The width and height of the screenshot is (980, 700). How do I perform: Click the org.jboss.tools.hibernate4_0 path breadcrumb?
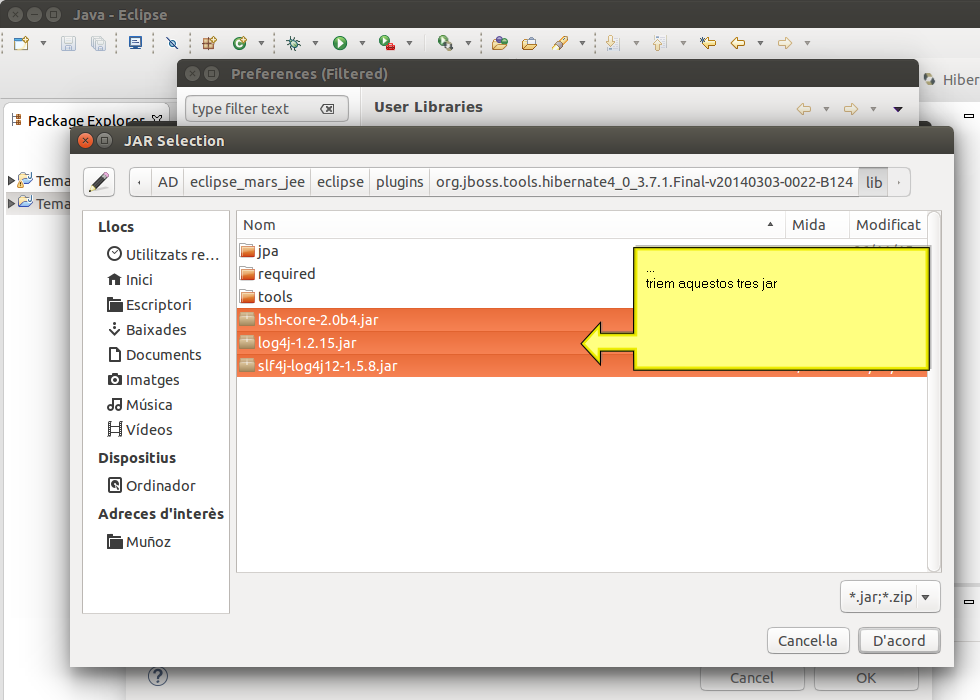[x=644, y=182]
